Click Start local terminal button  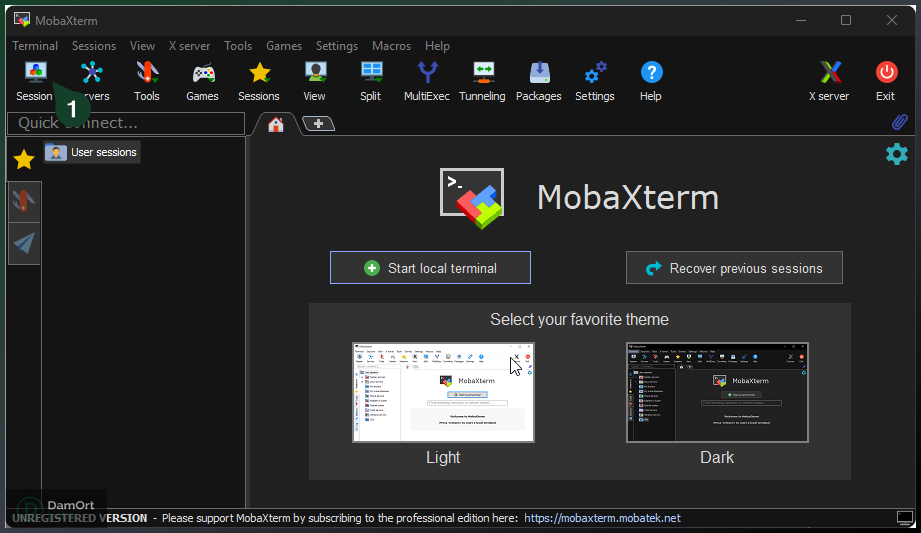430,268
